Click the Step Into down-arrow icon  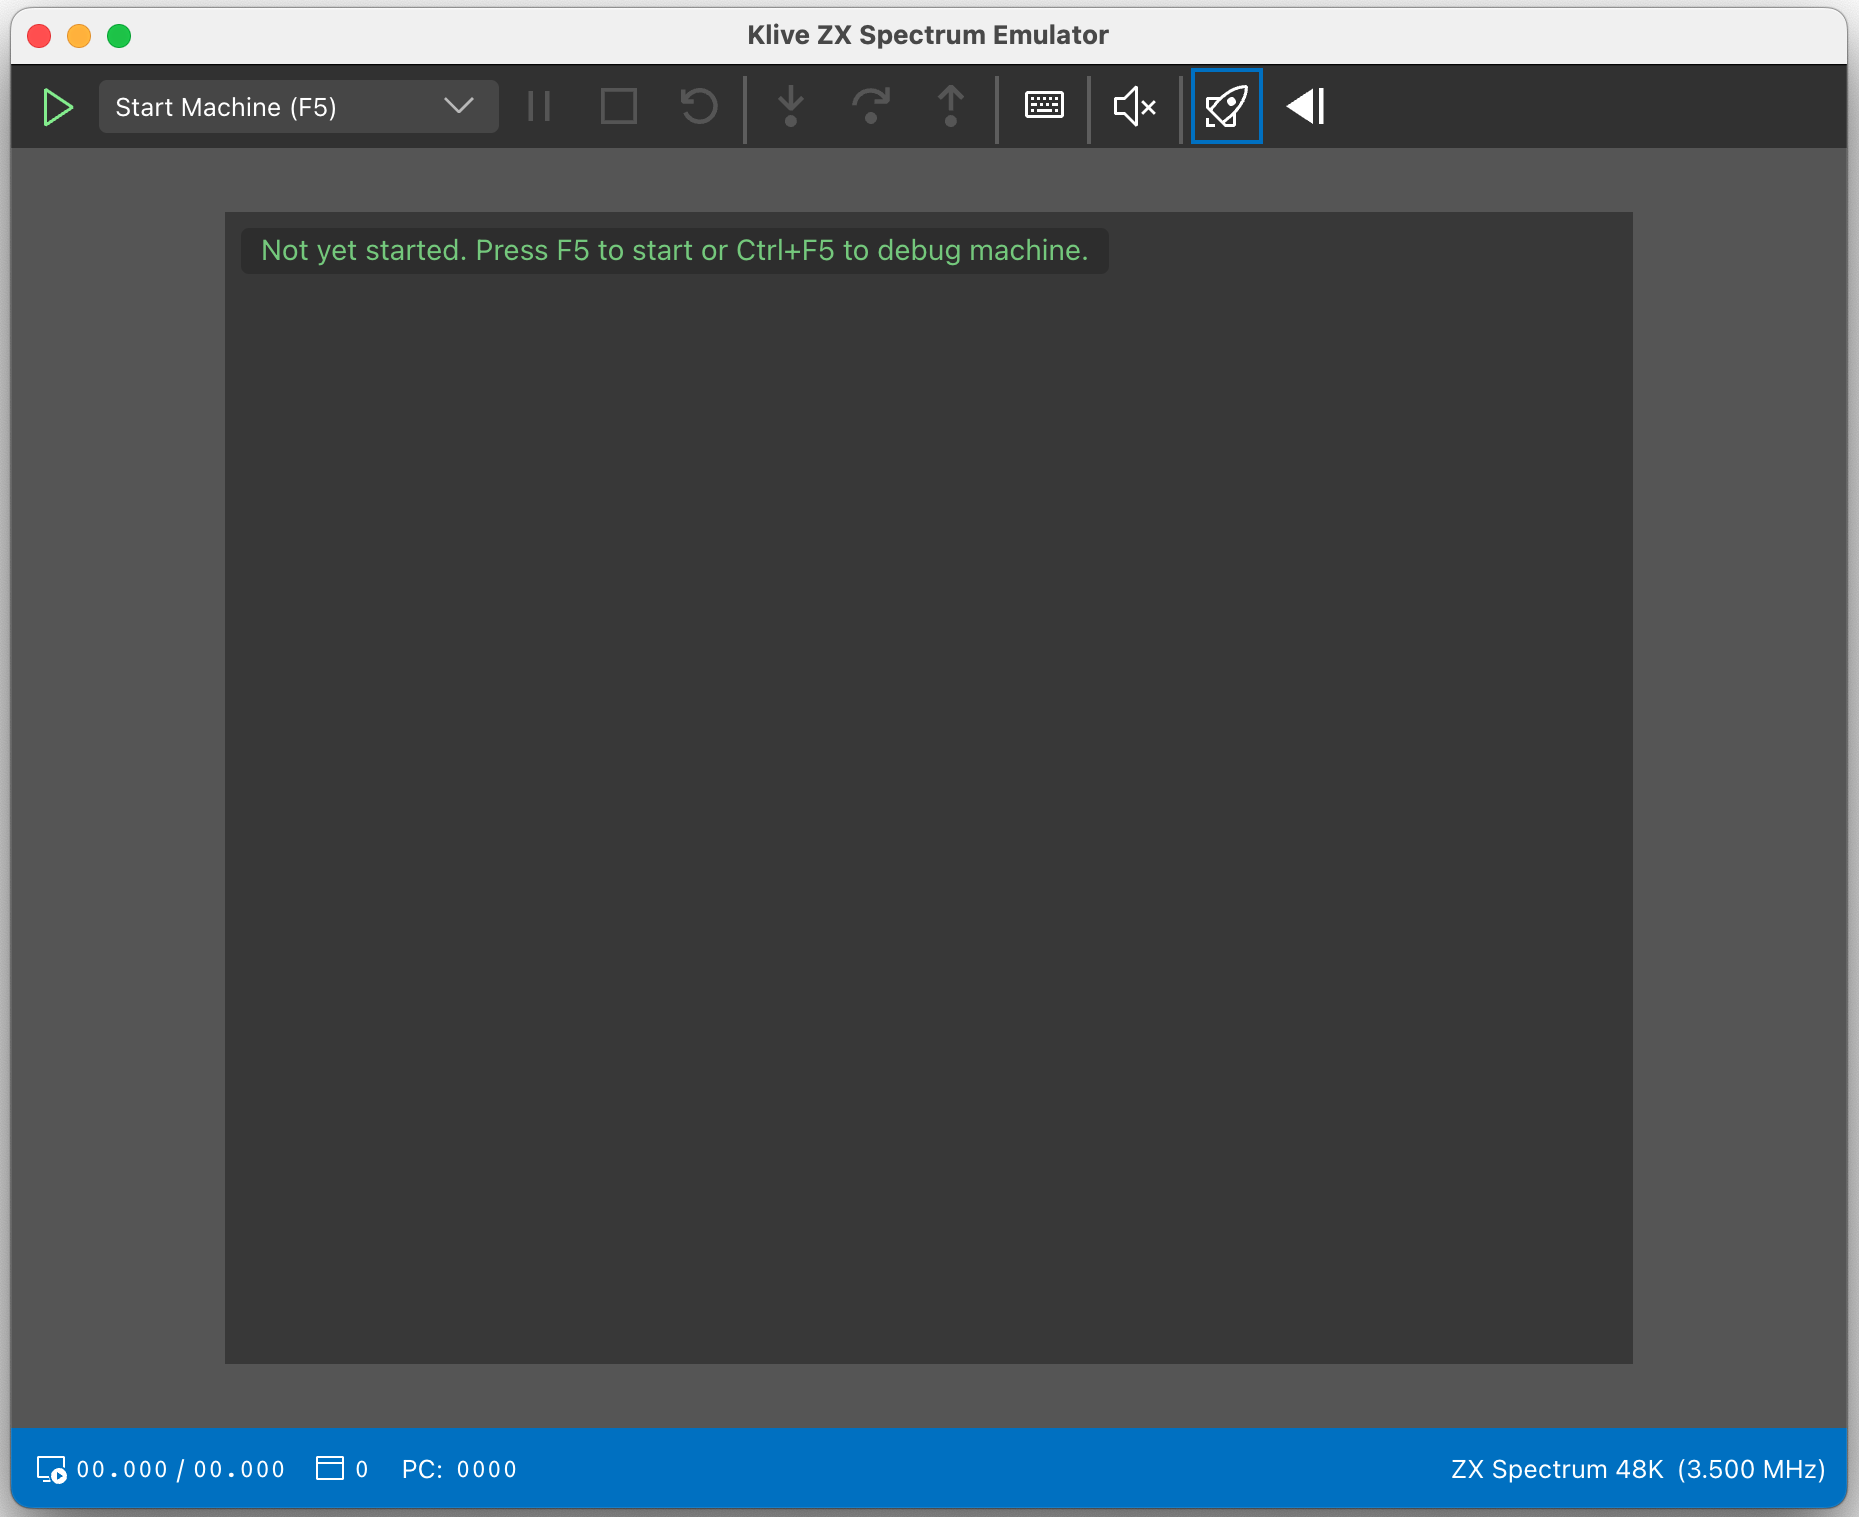point(791,106)
